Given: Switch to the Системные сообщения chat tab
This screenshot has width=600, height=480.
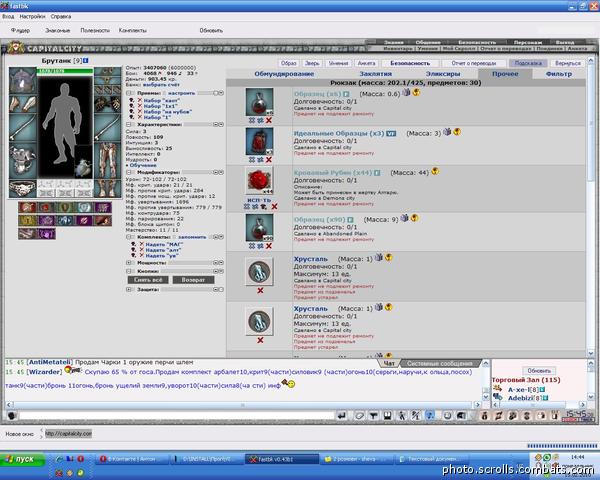Looking at the screenshot, I should pos(439,363).
